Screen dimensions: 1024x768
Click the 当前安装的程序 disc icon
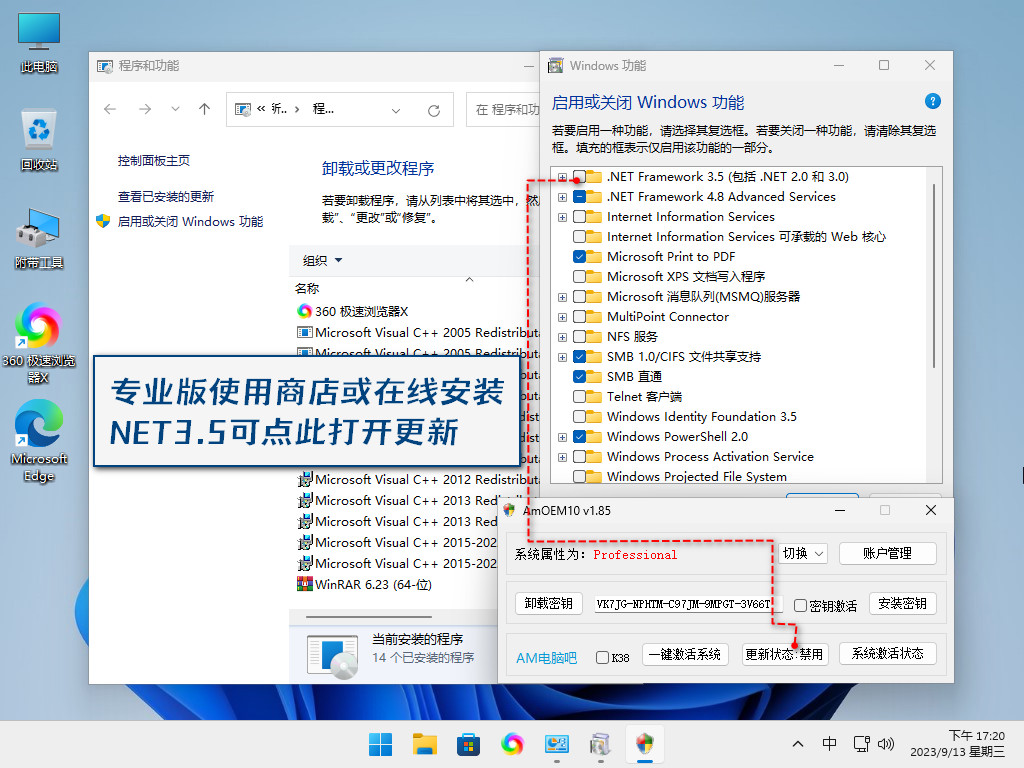tap(333, 656)
